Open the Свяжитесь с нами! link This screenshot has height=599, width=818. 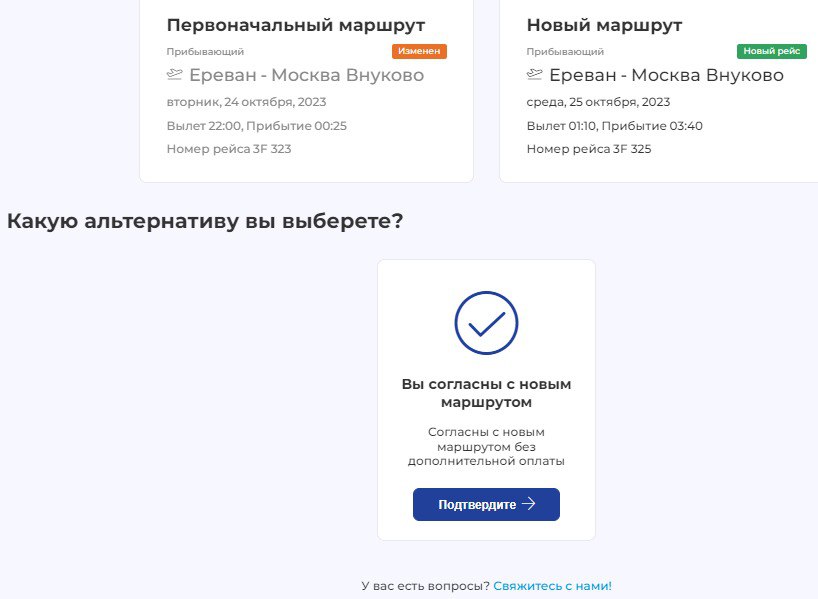(552, 586)
